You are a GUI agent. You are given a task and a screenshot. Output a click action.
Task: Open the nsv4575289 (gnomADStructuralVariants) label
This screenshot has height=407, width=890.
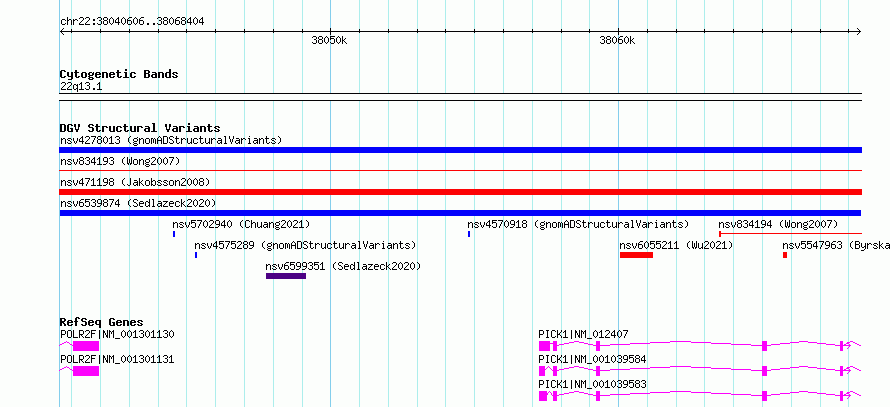tap(305, 245)
